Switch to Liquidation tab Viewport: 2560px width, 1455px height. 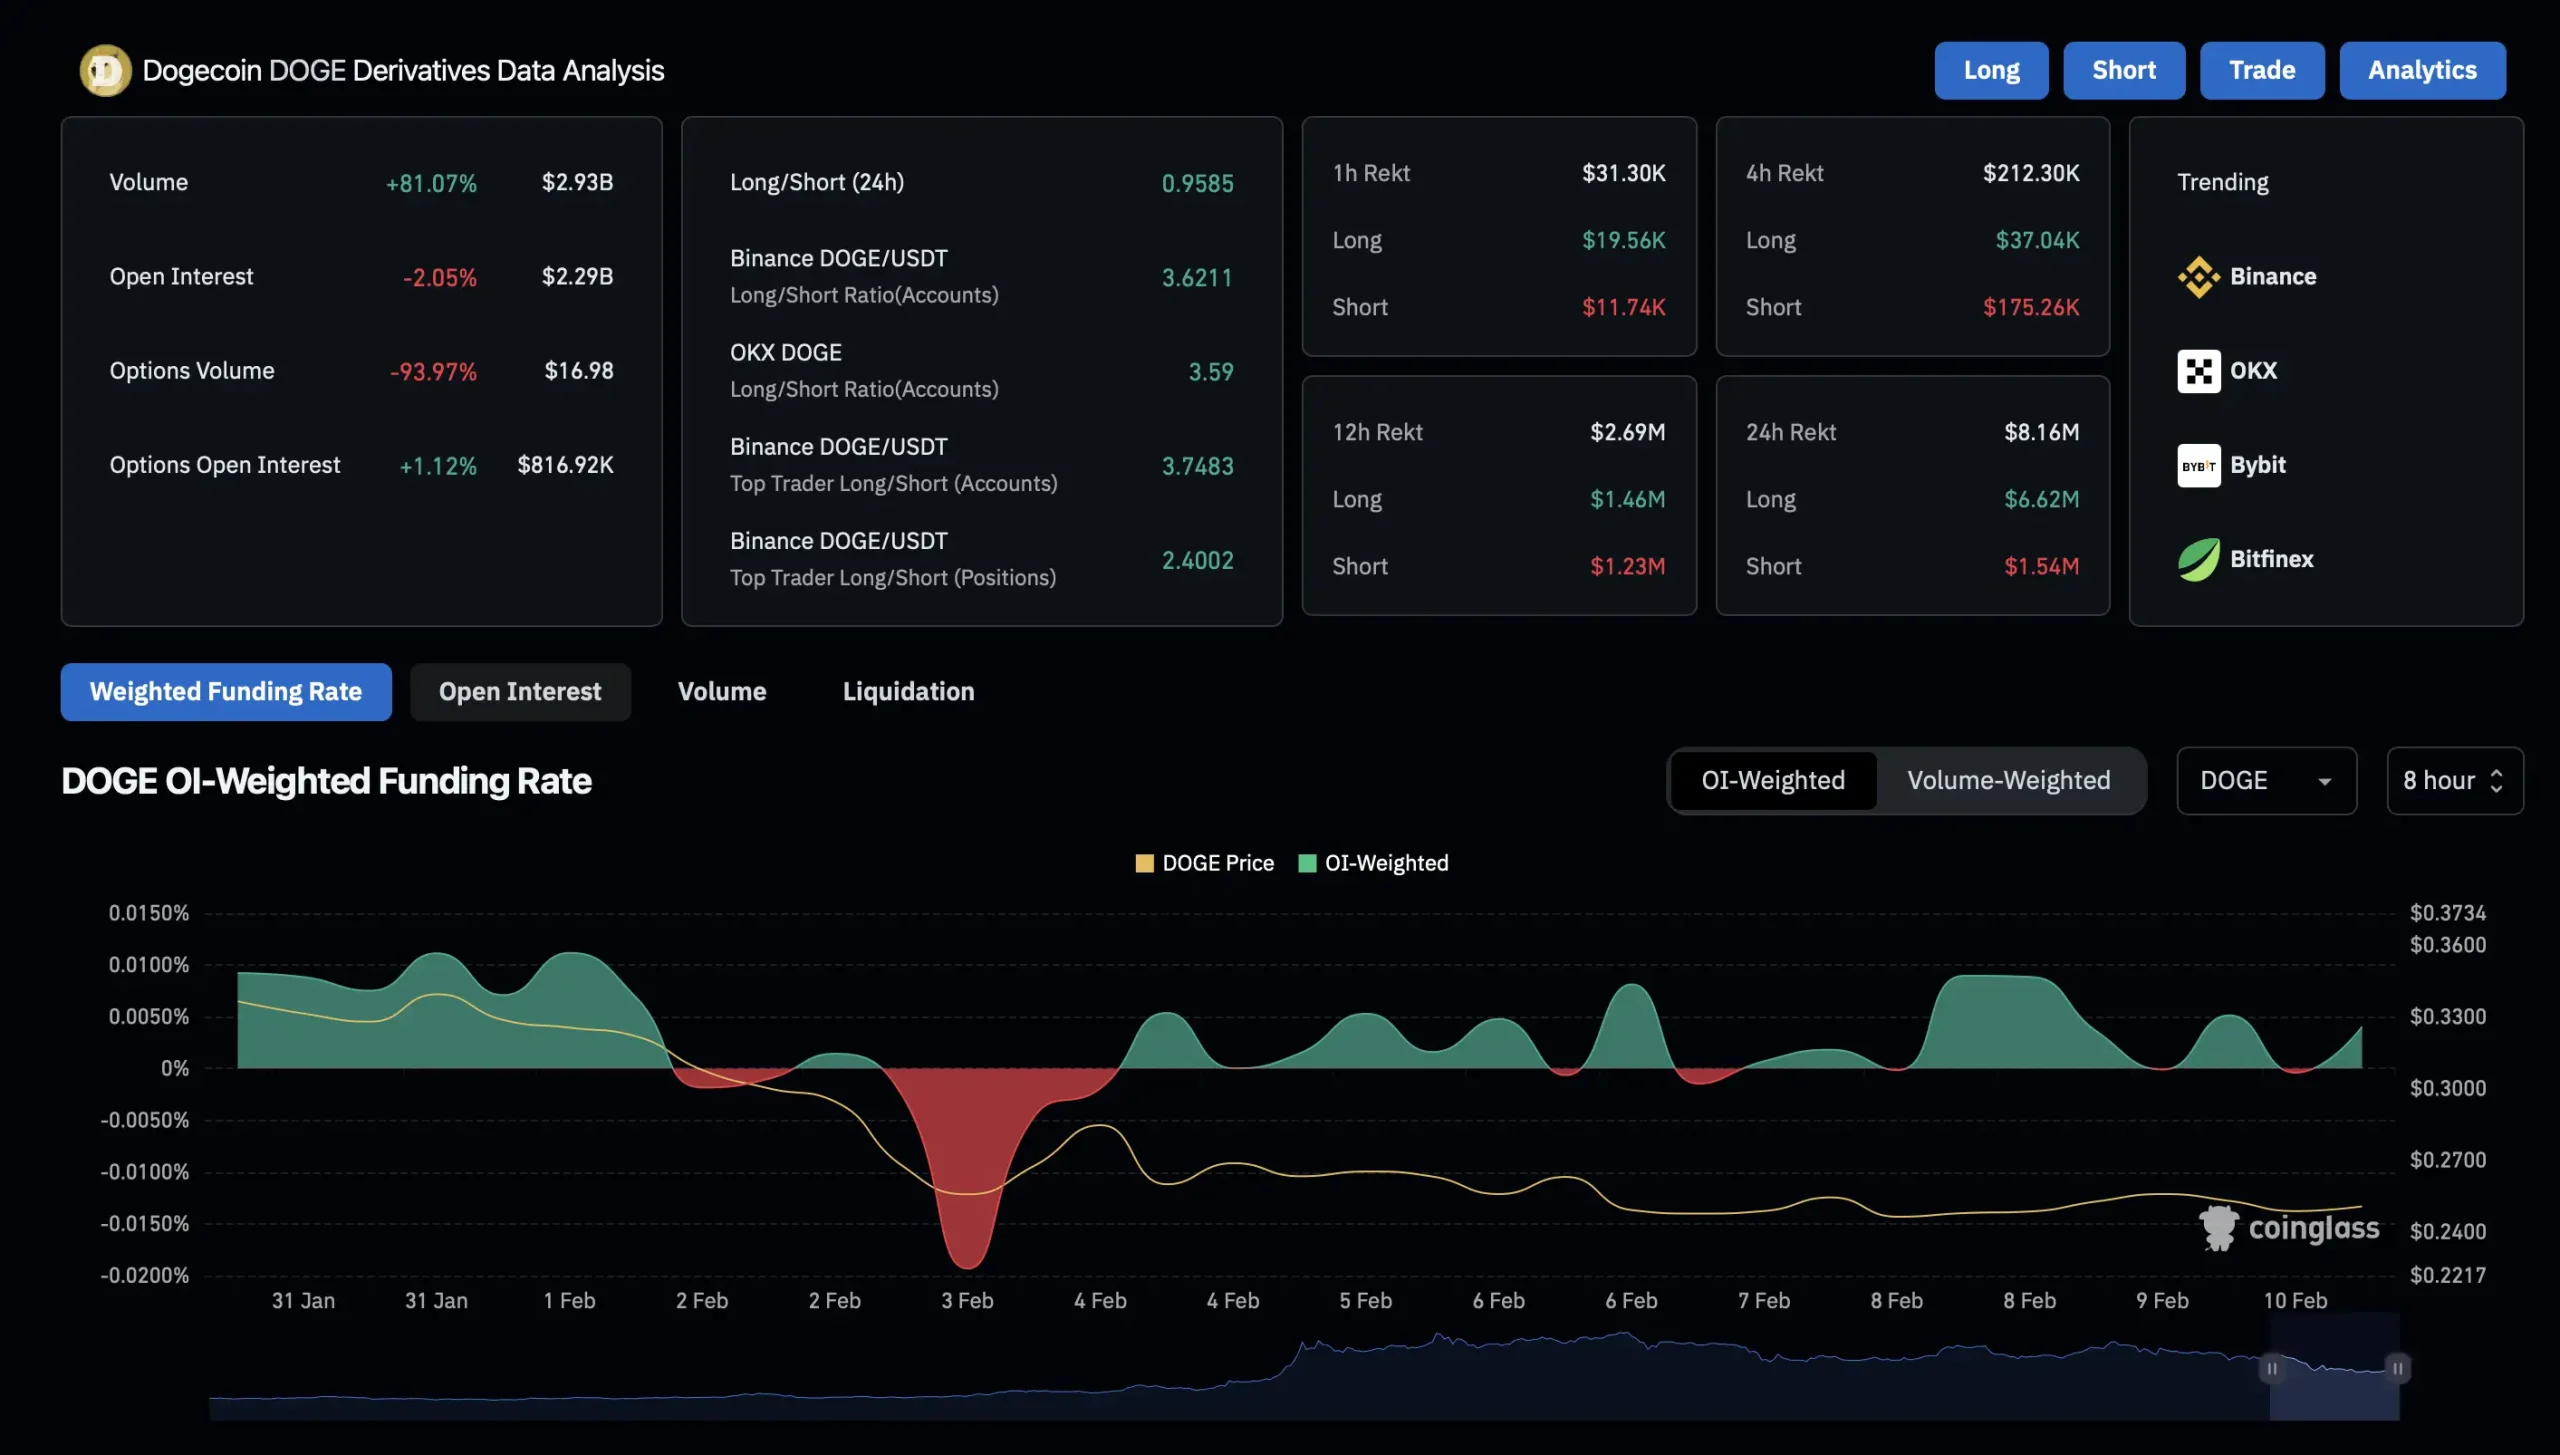(908, 692)
